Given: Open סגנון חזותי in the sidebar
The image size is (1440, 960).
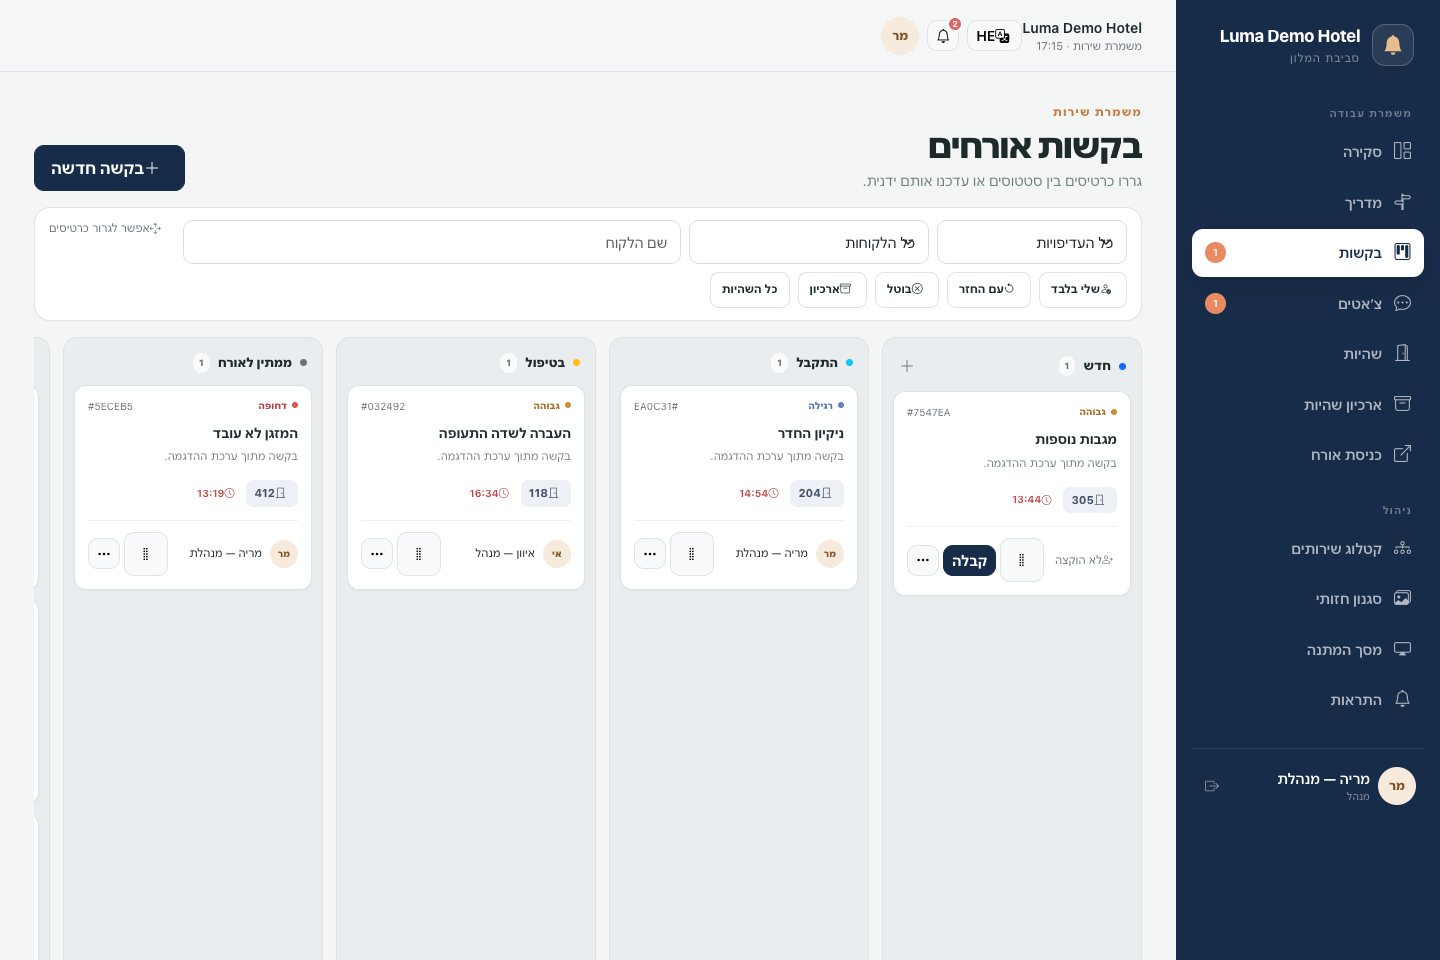Looking at the screenshot, I should [1308, 599].
